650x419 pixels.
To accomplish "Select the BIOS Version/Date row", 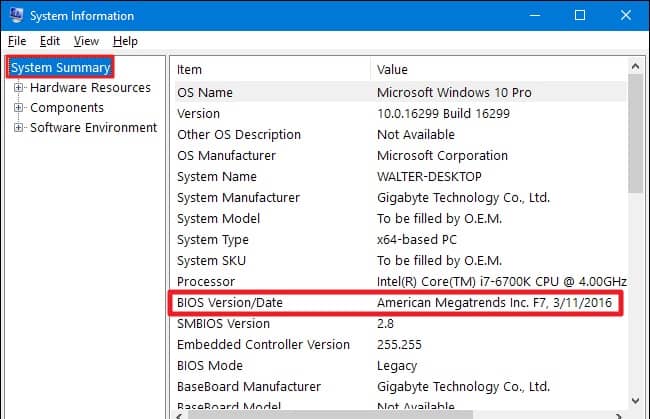I will [398, 303].
